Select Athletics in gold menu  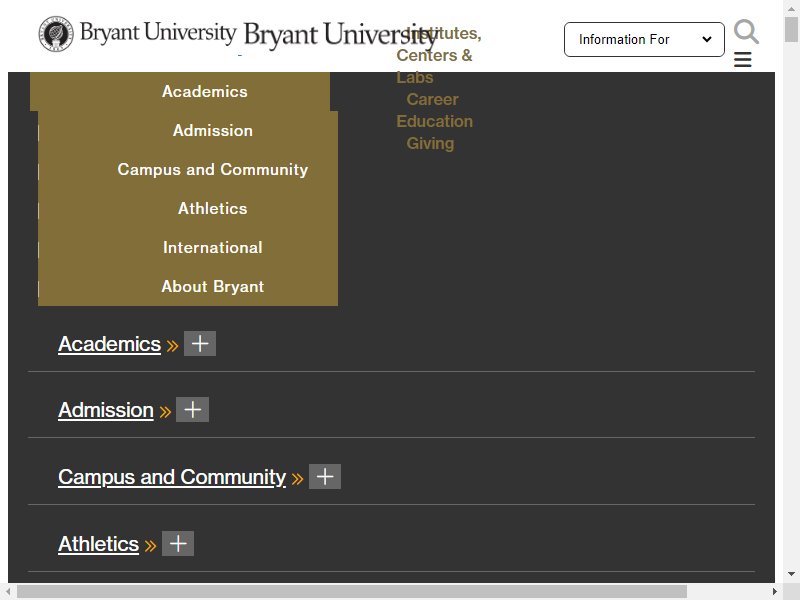pos(213,209)
